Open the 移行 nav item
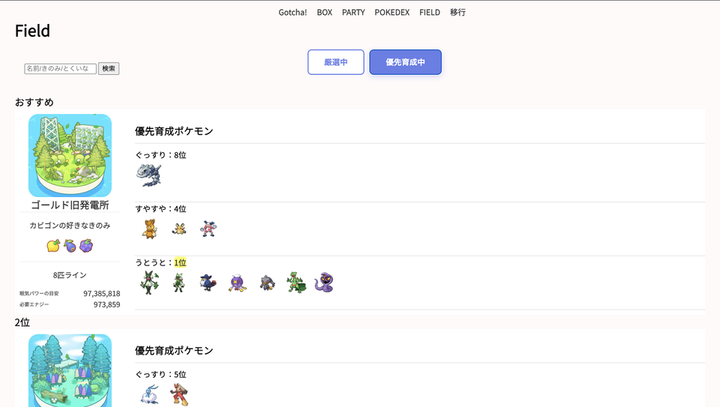 pyautogui.click(x=457, y=12)
